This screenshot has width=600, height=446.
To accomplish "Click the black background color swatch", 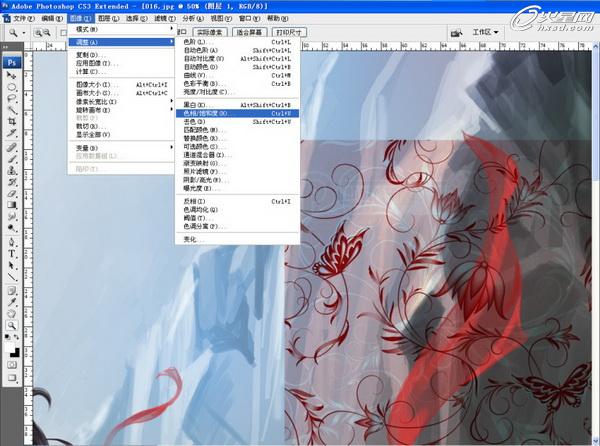I will click(15, 353).
